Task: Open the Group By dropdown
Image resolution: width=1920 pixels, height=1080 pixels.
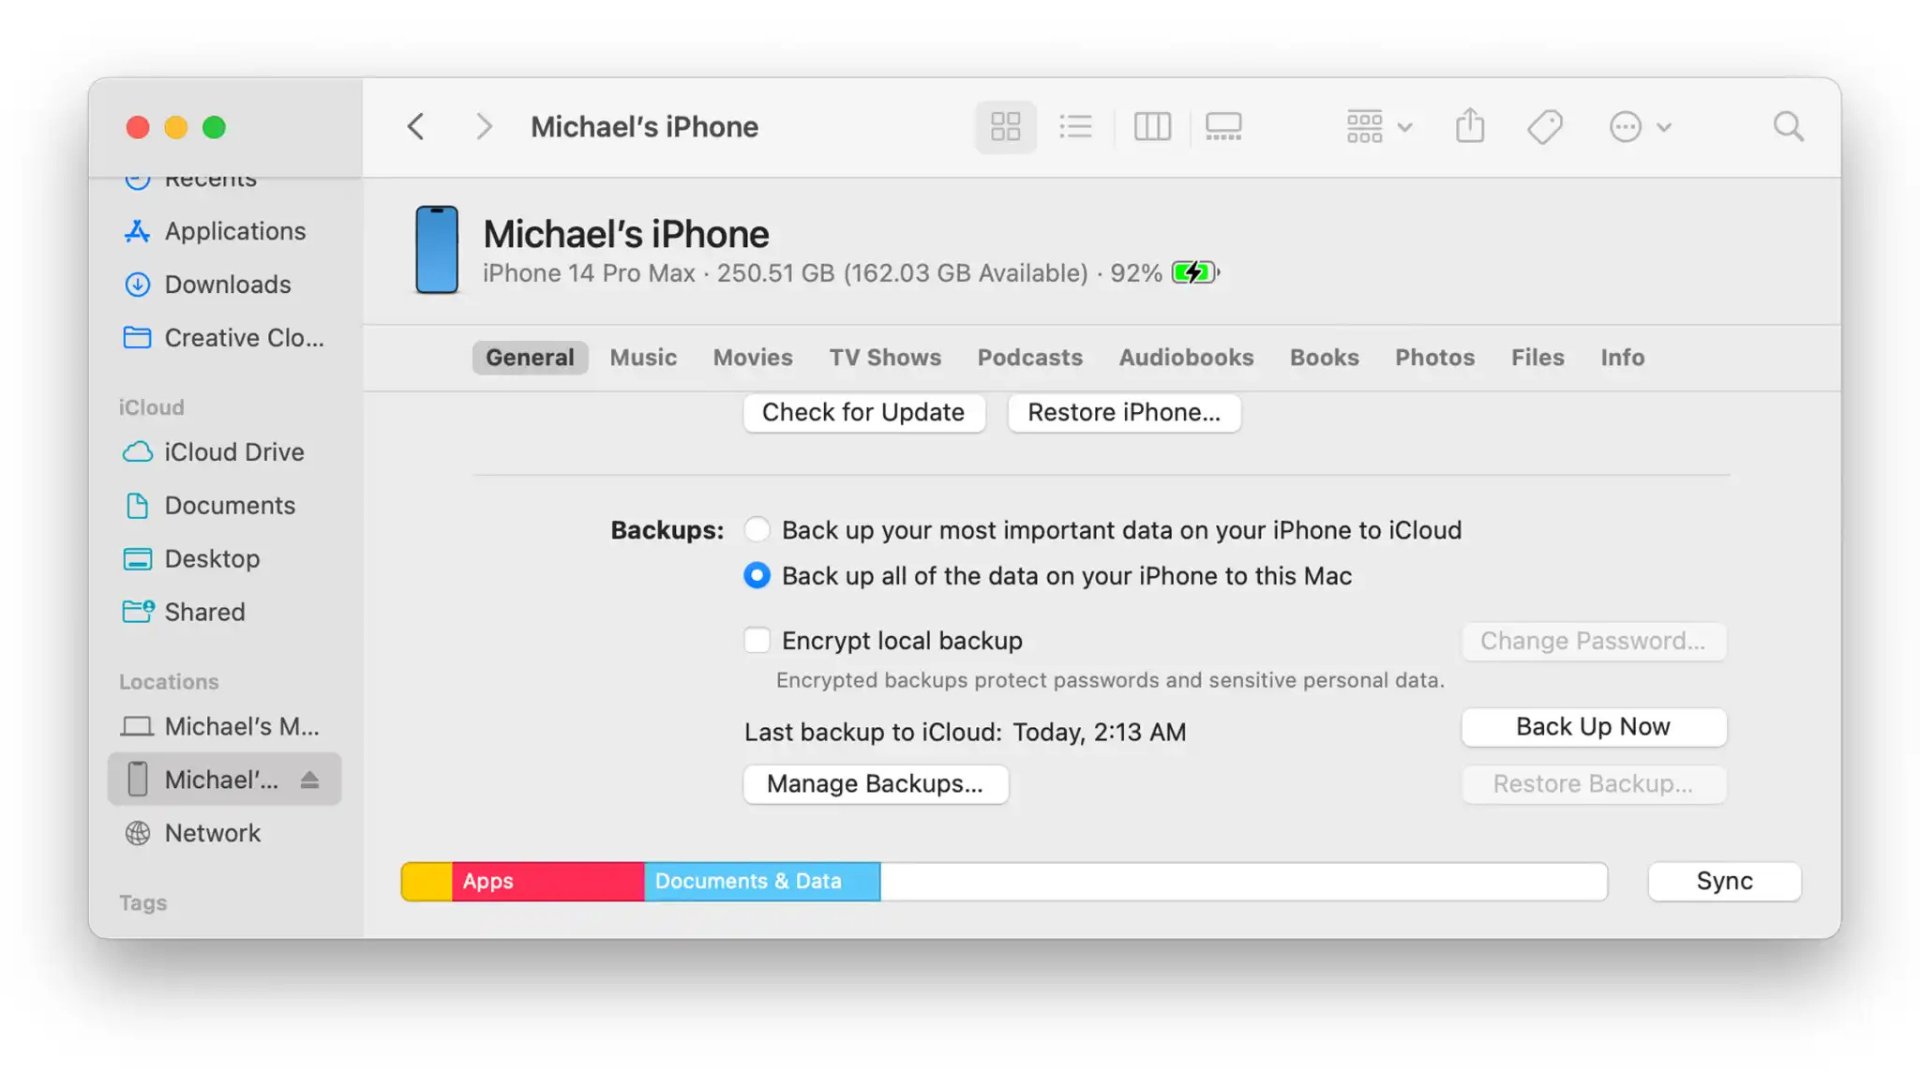Action: click(x=1378, y=127)
